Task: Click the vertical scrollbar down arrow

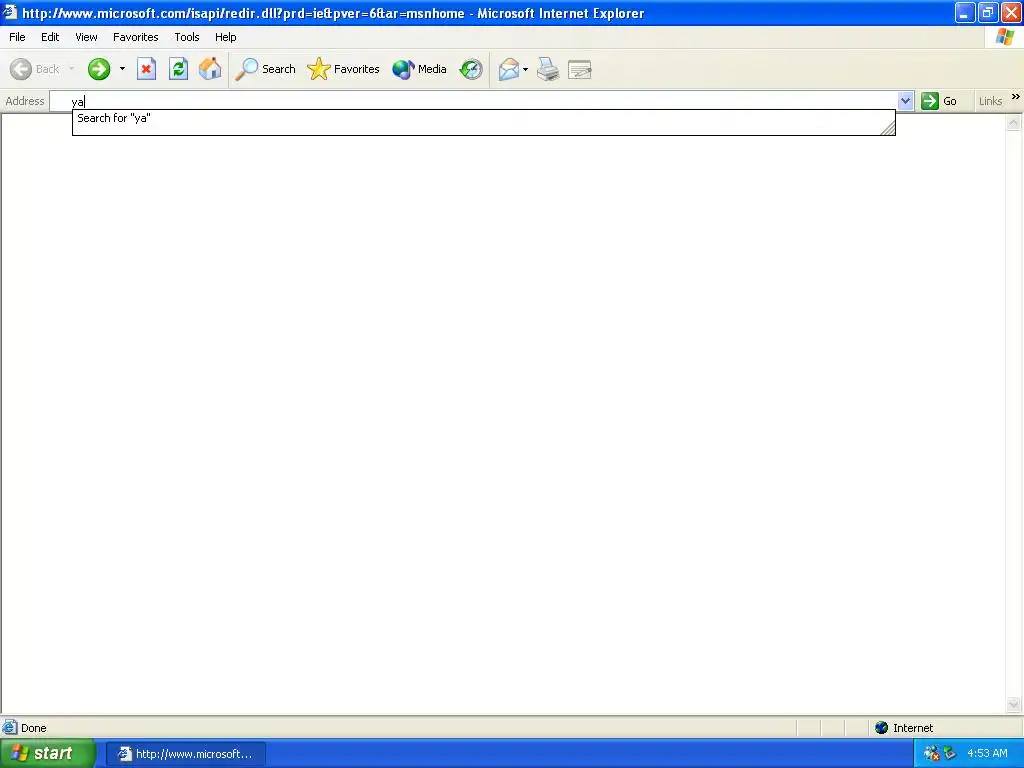Action: point(1014,704)
